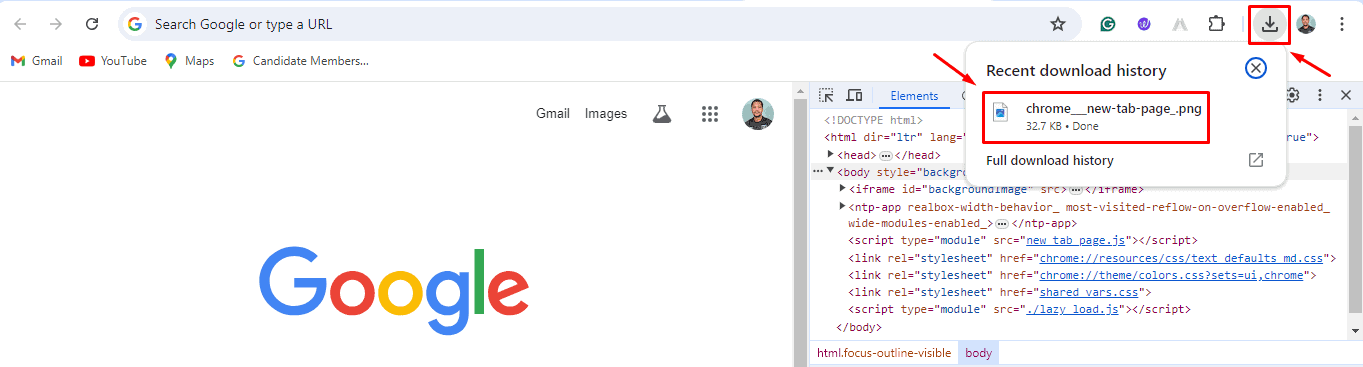Switch to the Elements tab
The height and width of the screenshot is (367, 1363).
(x=914, y=96)
